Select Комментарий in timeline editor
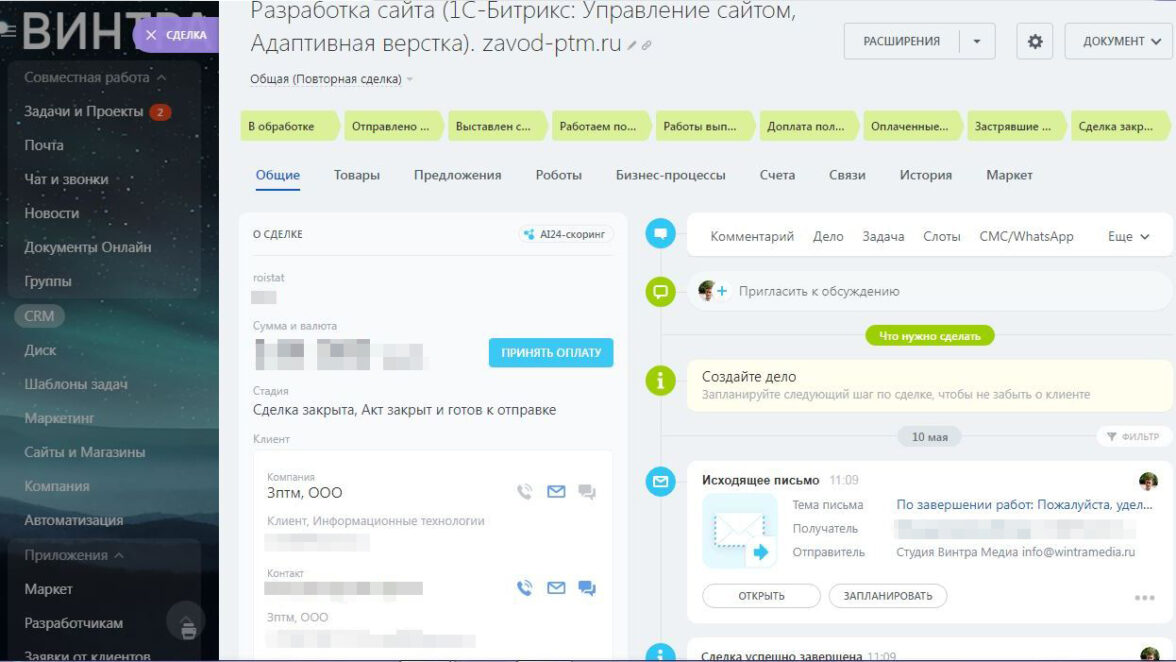 tap(752, 236)
